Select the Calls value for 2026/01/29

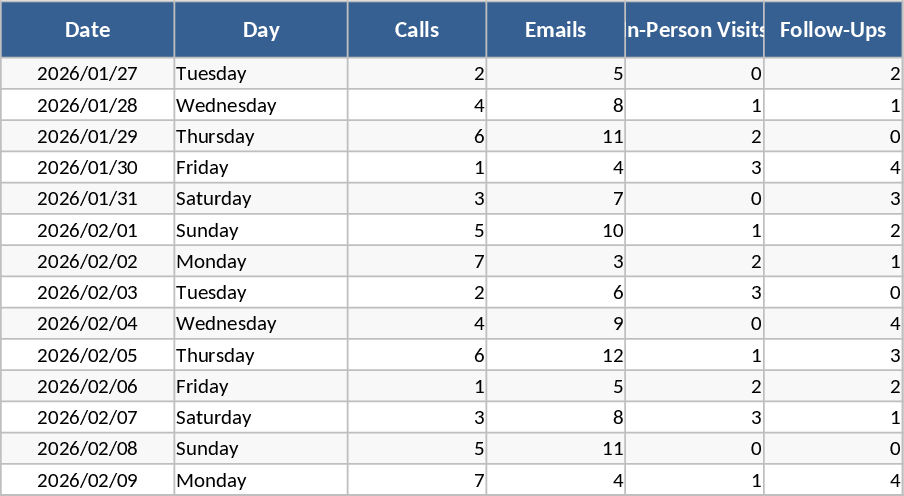417,136
